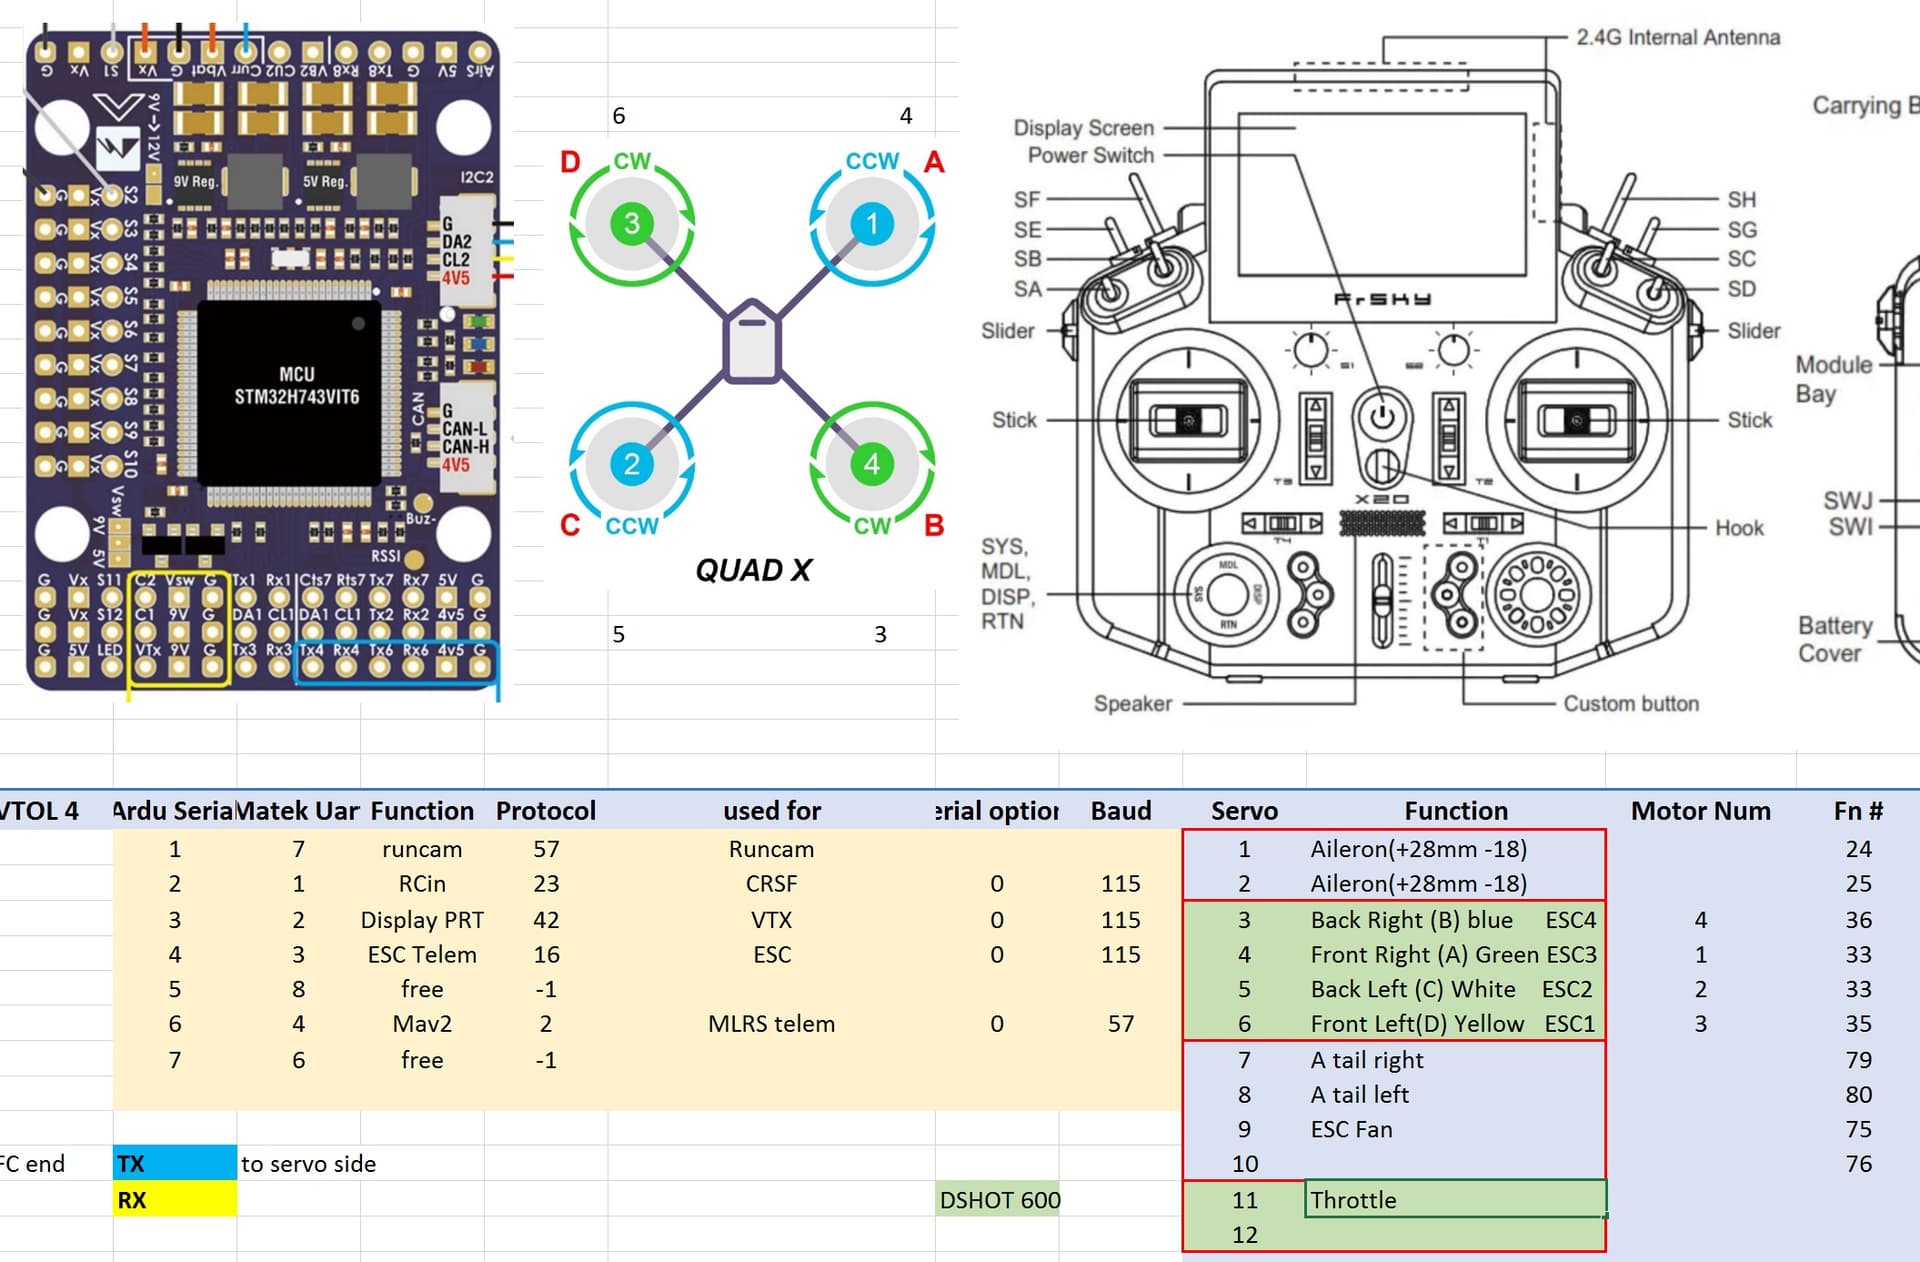Click the Motor Num header cell
The image size is (1920, 1262).
[x=1700, y=811]
